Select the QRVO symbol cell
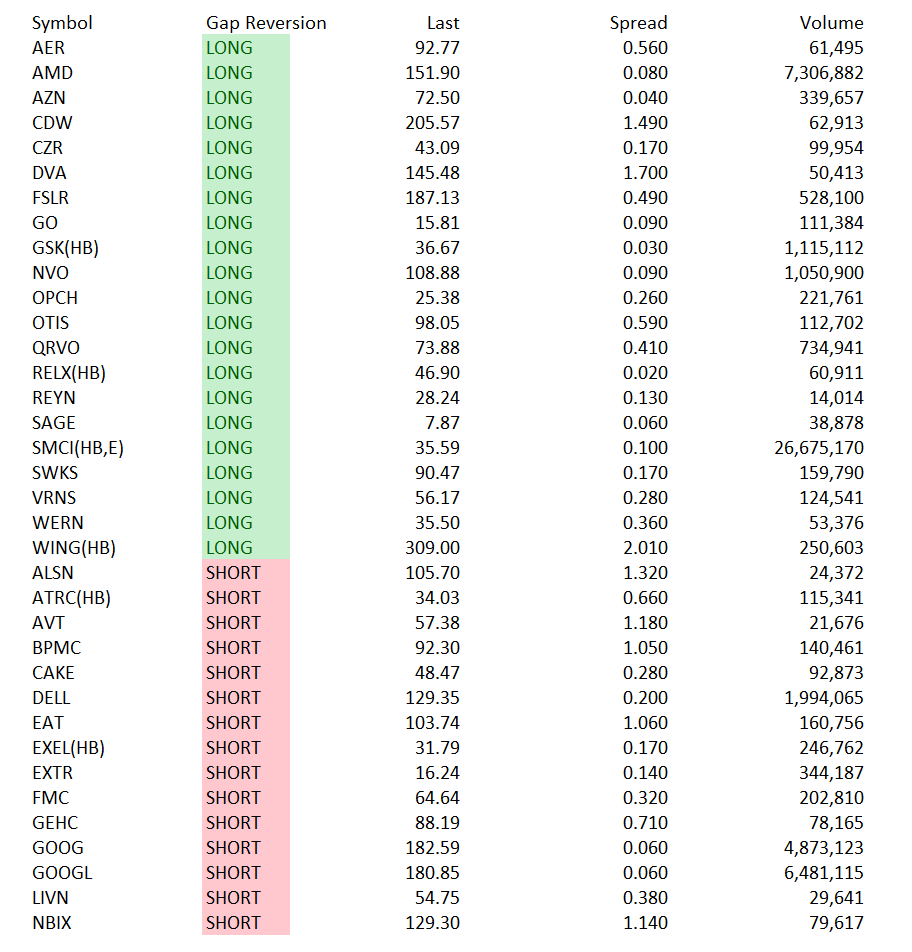912x952 pixels. [x=56, y=348]
